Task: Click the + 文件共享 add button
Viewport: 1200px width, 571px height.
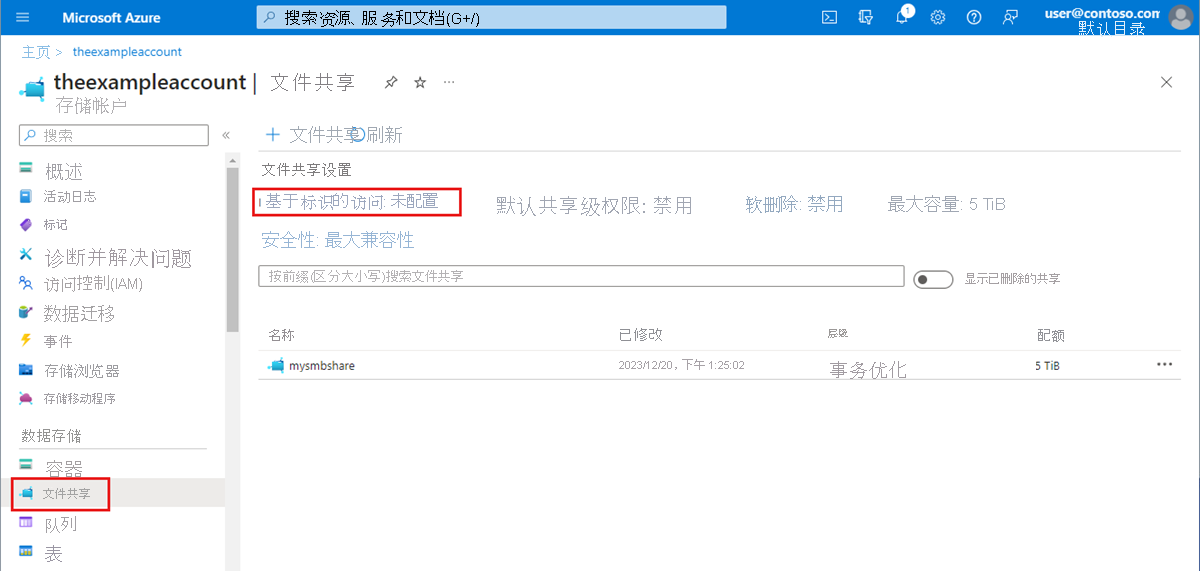Action: [309, 135]
